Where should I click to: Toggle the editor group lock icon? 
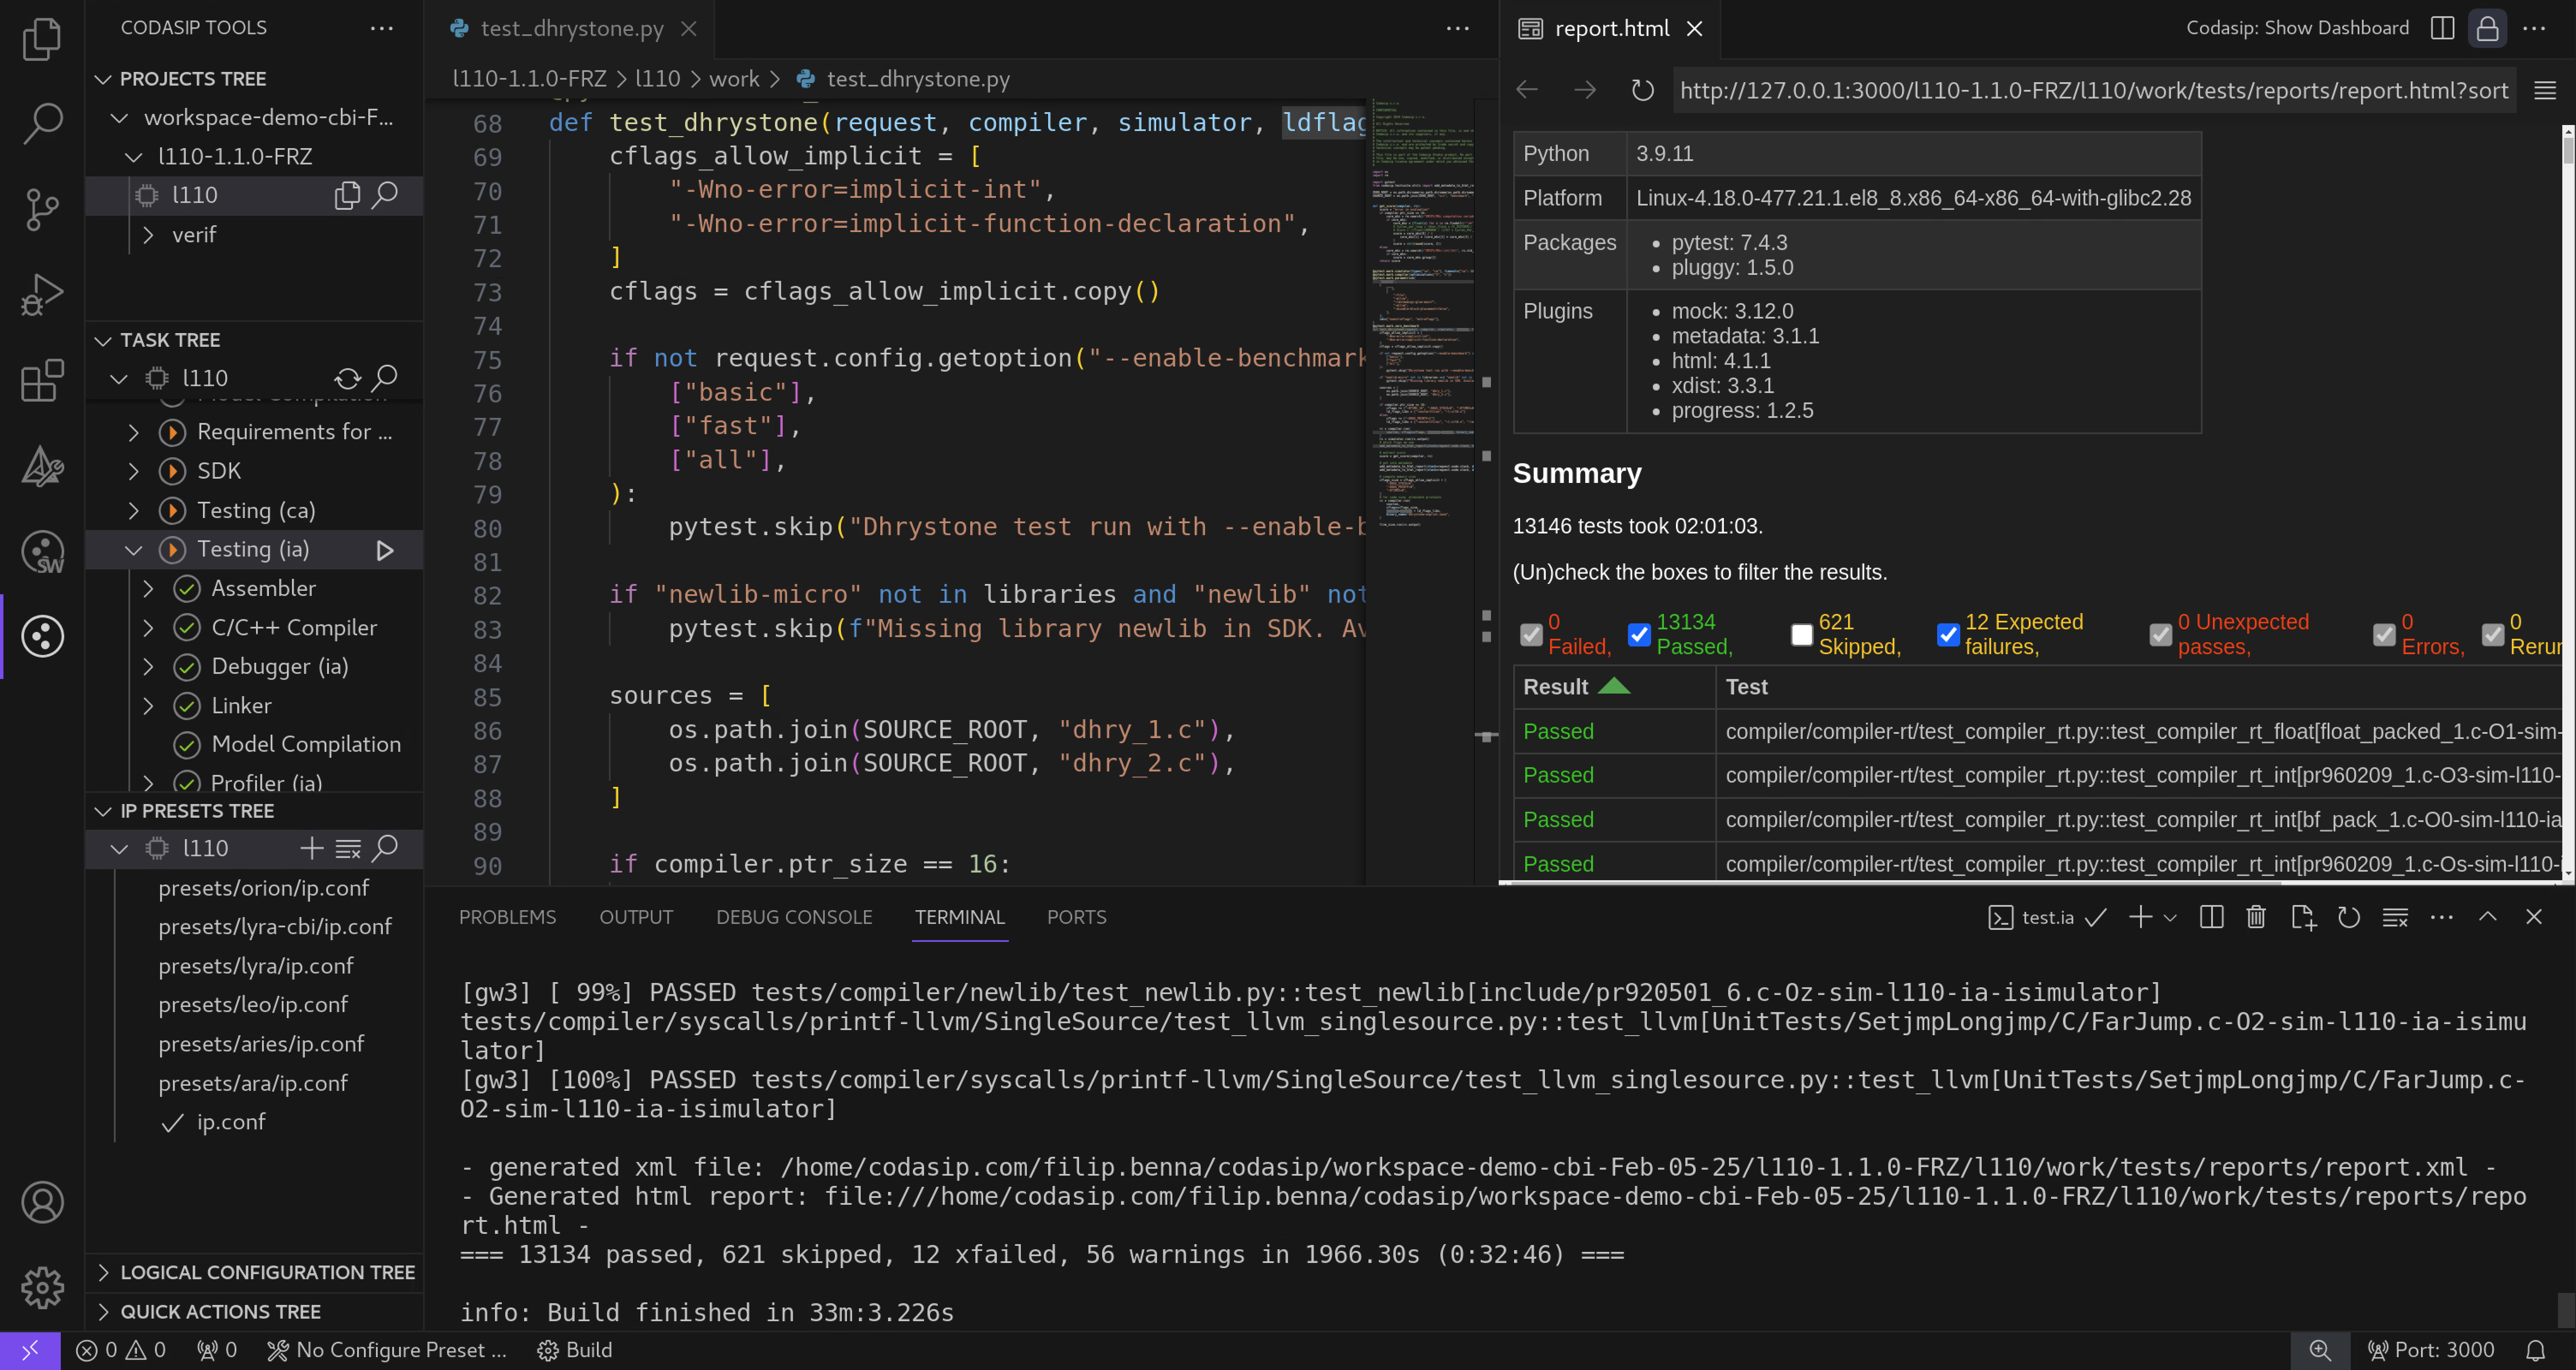point(2487,28)
